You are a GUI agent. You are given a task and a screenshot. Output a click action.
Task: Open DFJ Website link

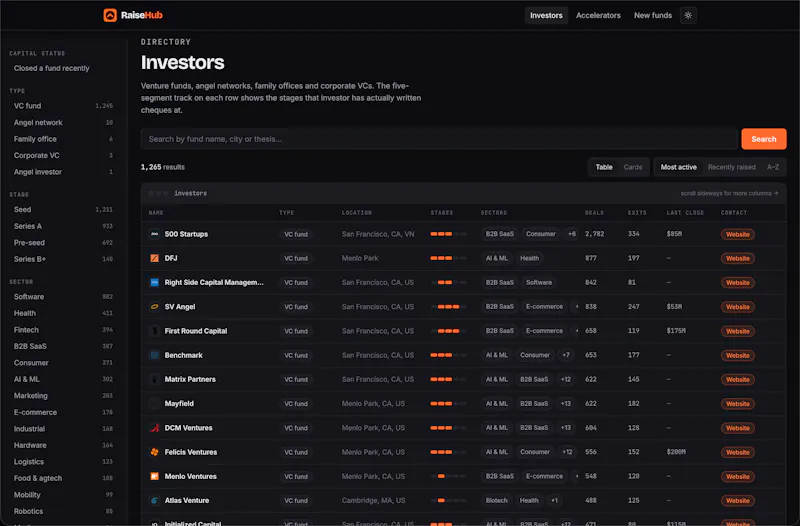coord(737,258)
